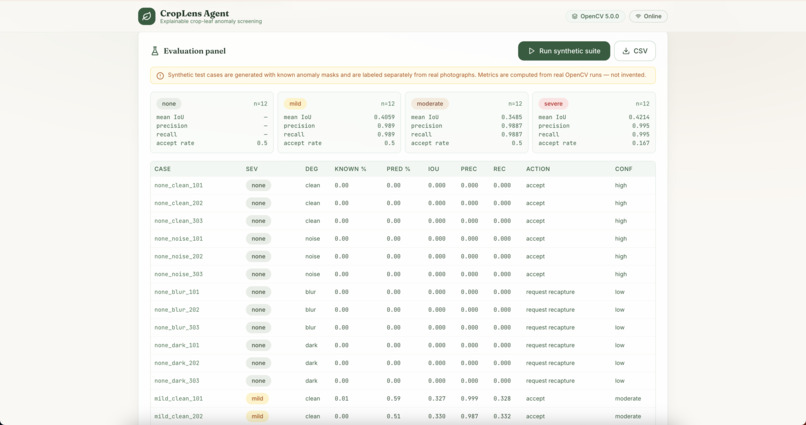
Task: Click the moderate severity badge in summary
Action: click(x=430, y=104)
